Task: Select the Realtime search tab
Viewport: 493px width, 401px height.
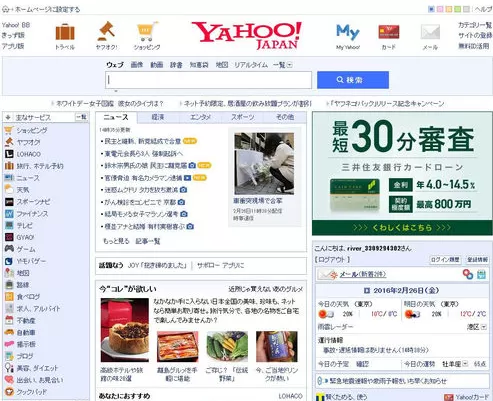Action: (x=251, y=65)
